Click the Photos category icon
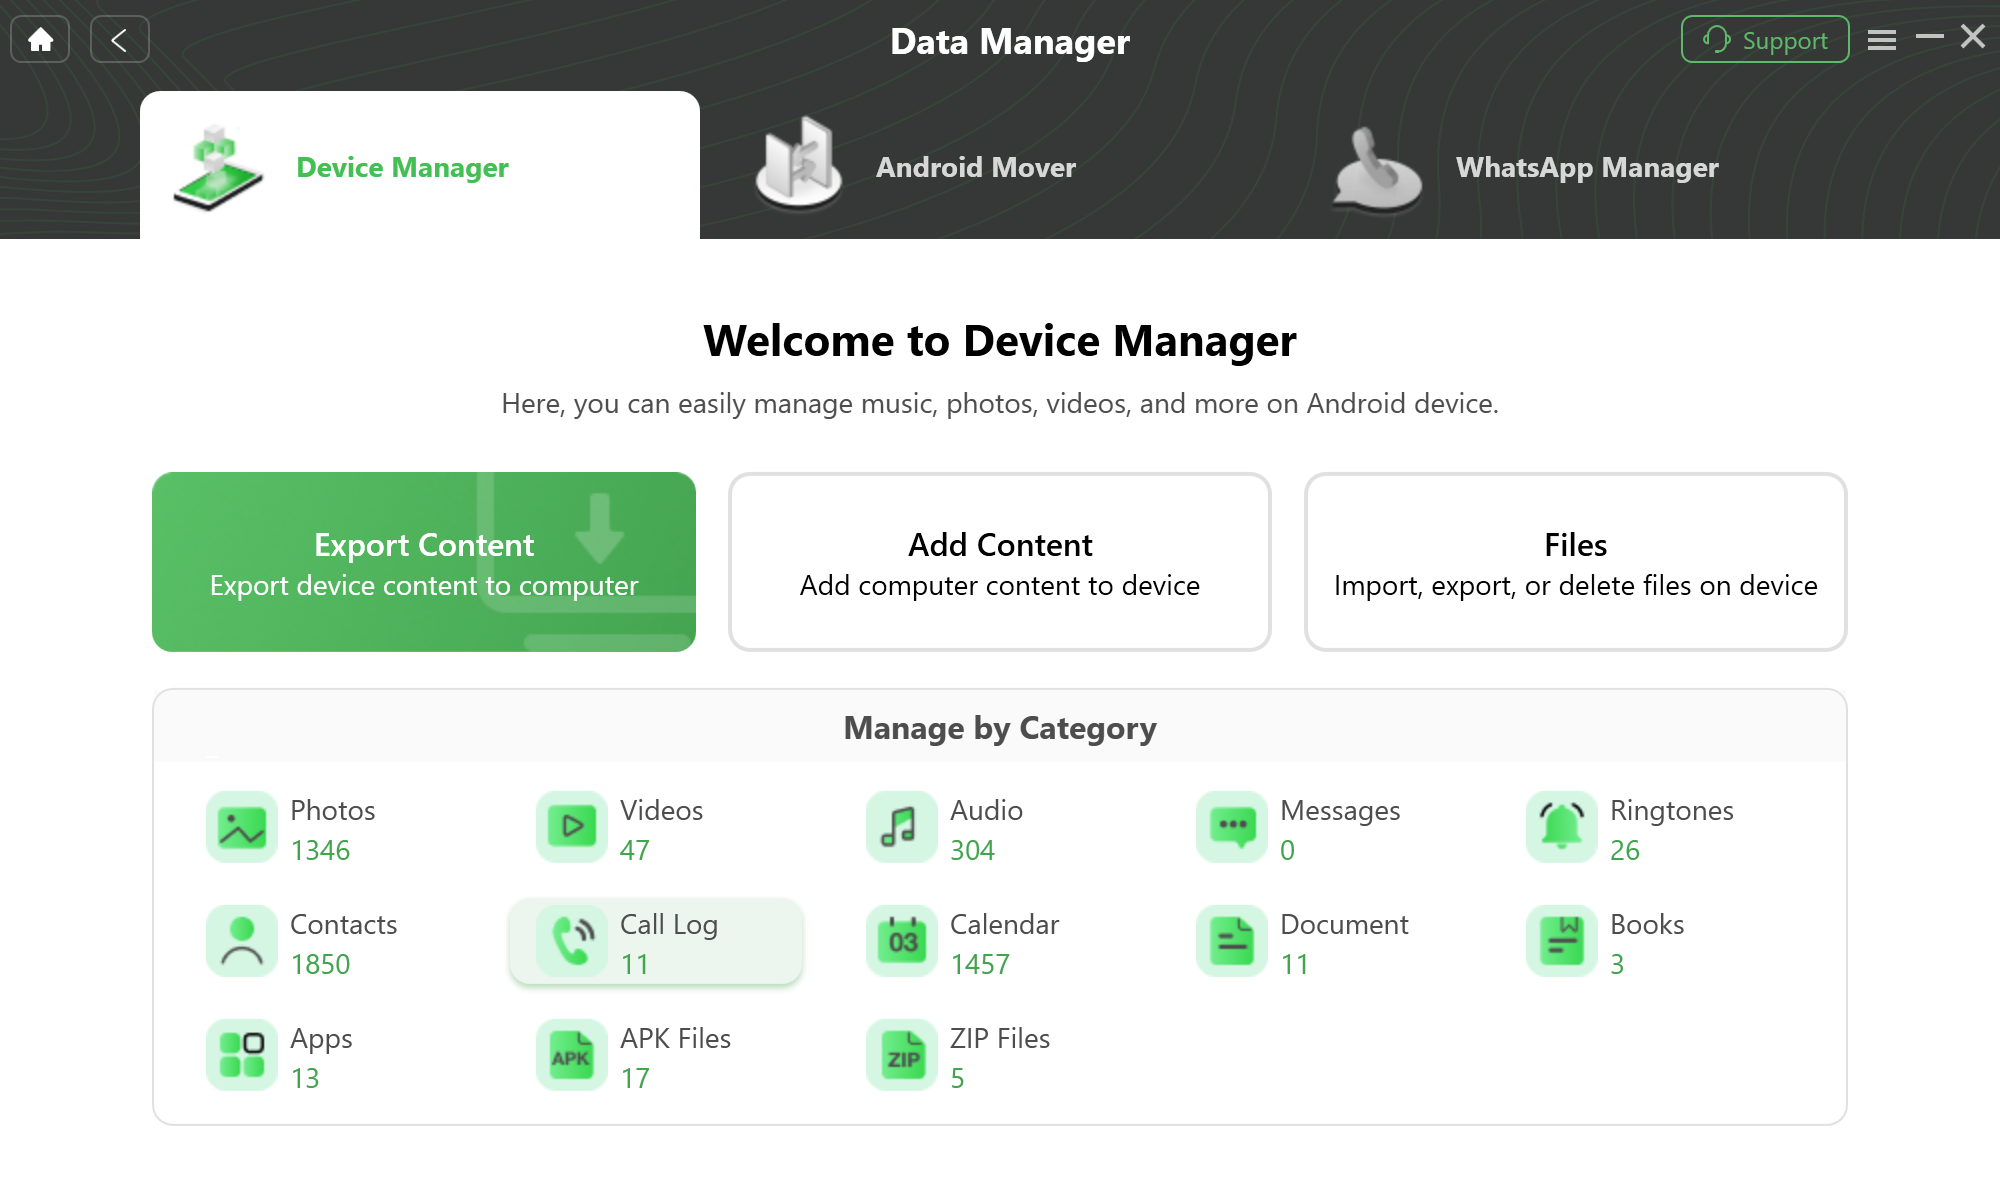This screenshot has width=2000, height=1188. point(240,827)
